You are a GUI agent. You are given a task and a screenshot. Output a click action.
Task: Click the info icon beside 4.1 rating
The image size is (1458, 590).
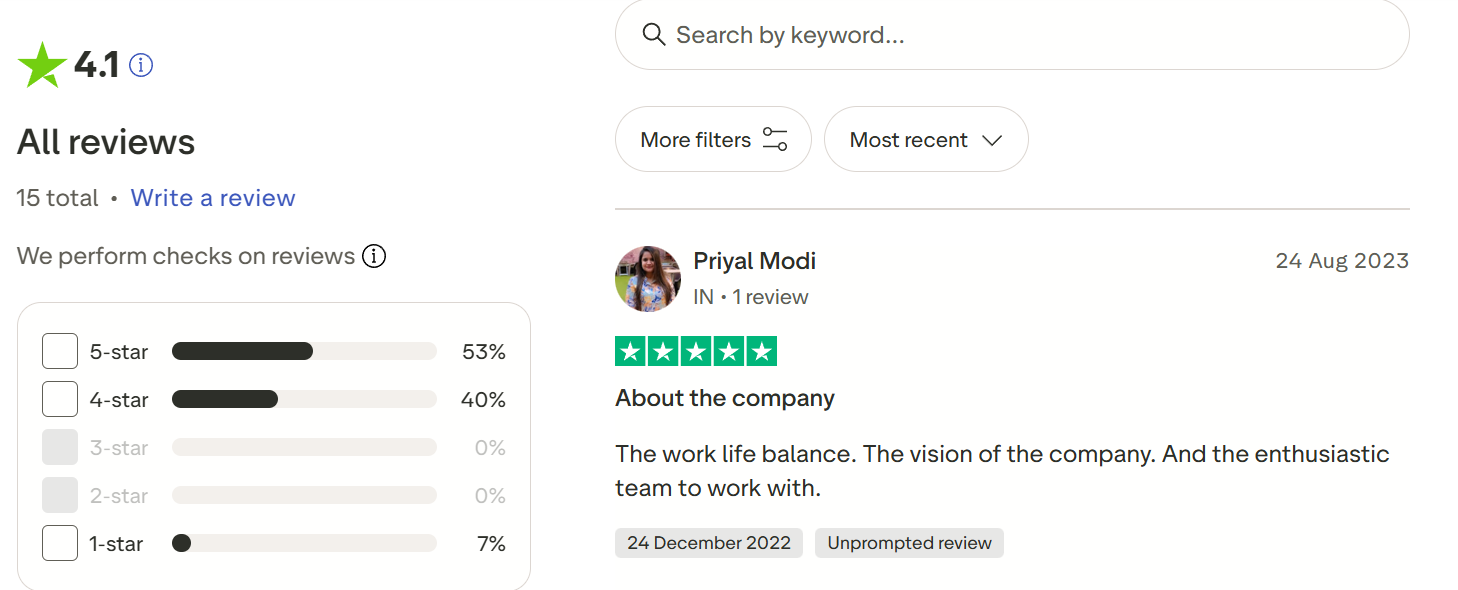coord(141,66)
